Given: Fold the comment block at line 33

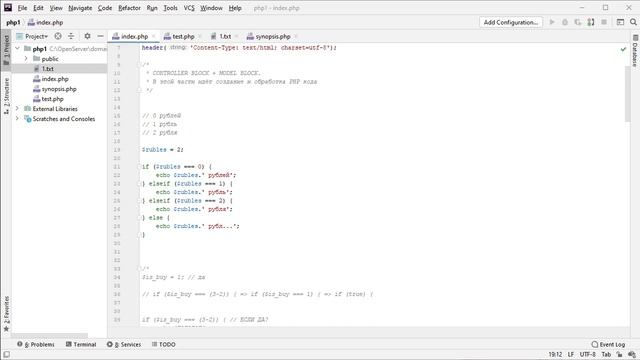Looking at the screenshot, I should (x=139, y=269).
